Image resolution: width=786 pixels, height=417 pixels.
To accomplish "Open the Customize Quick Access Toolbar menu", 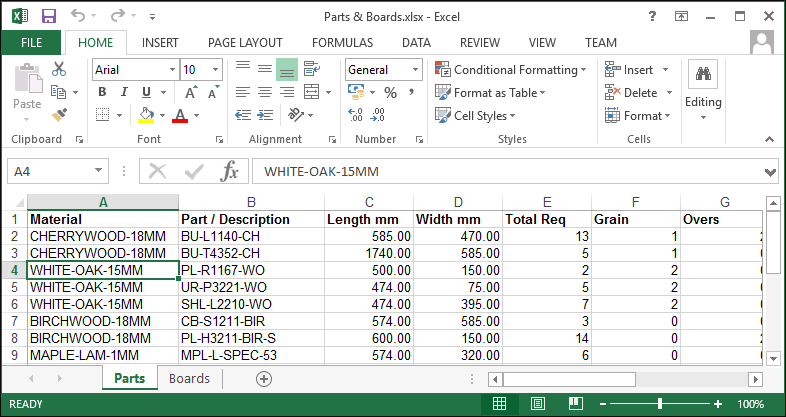I will (152, 17).
